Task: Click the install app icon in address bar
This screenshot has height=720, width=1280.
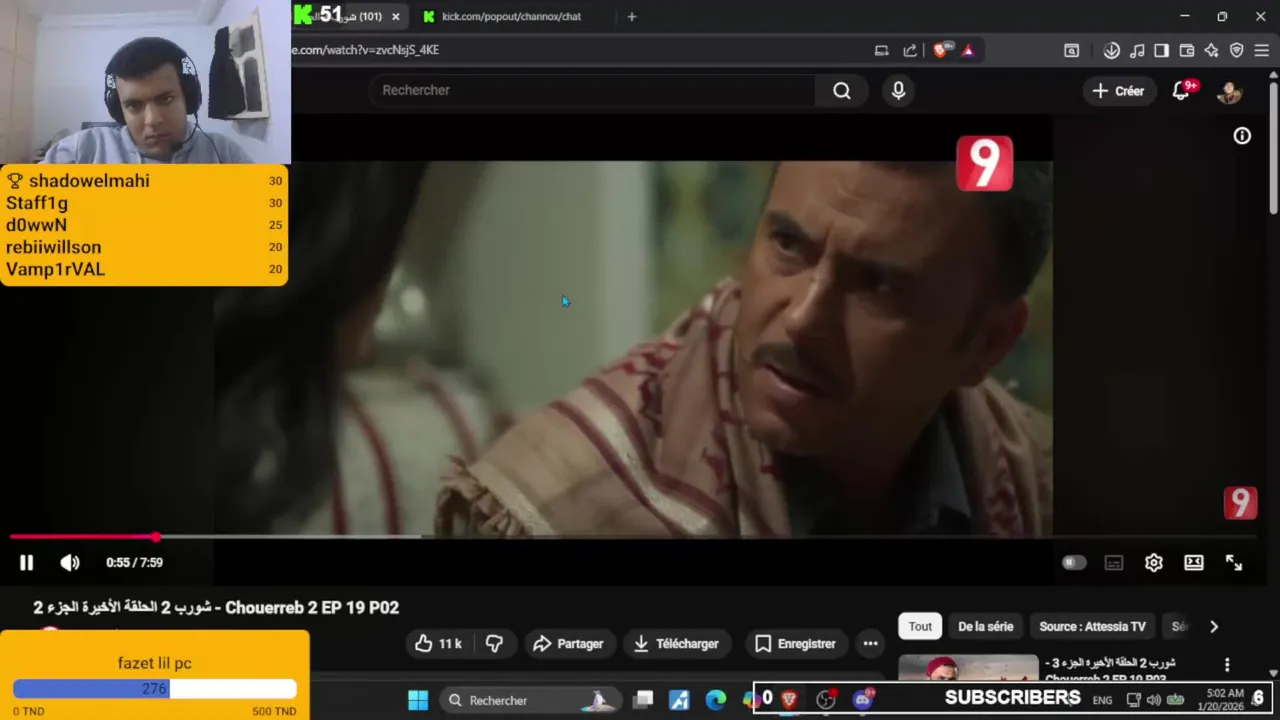Action: (881, 50)
